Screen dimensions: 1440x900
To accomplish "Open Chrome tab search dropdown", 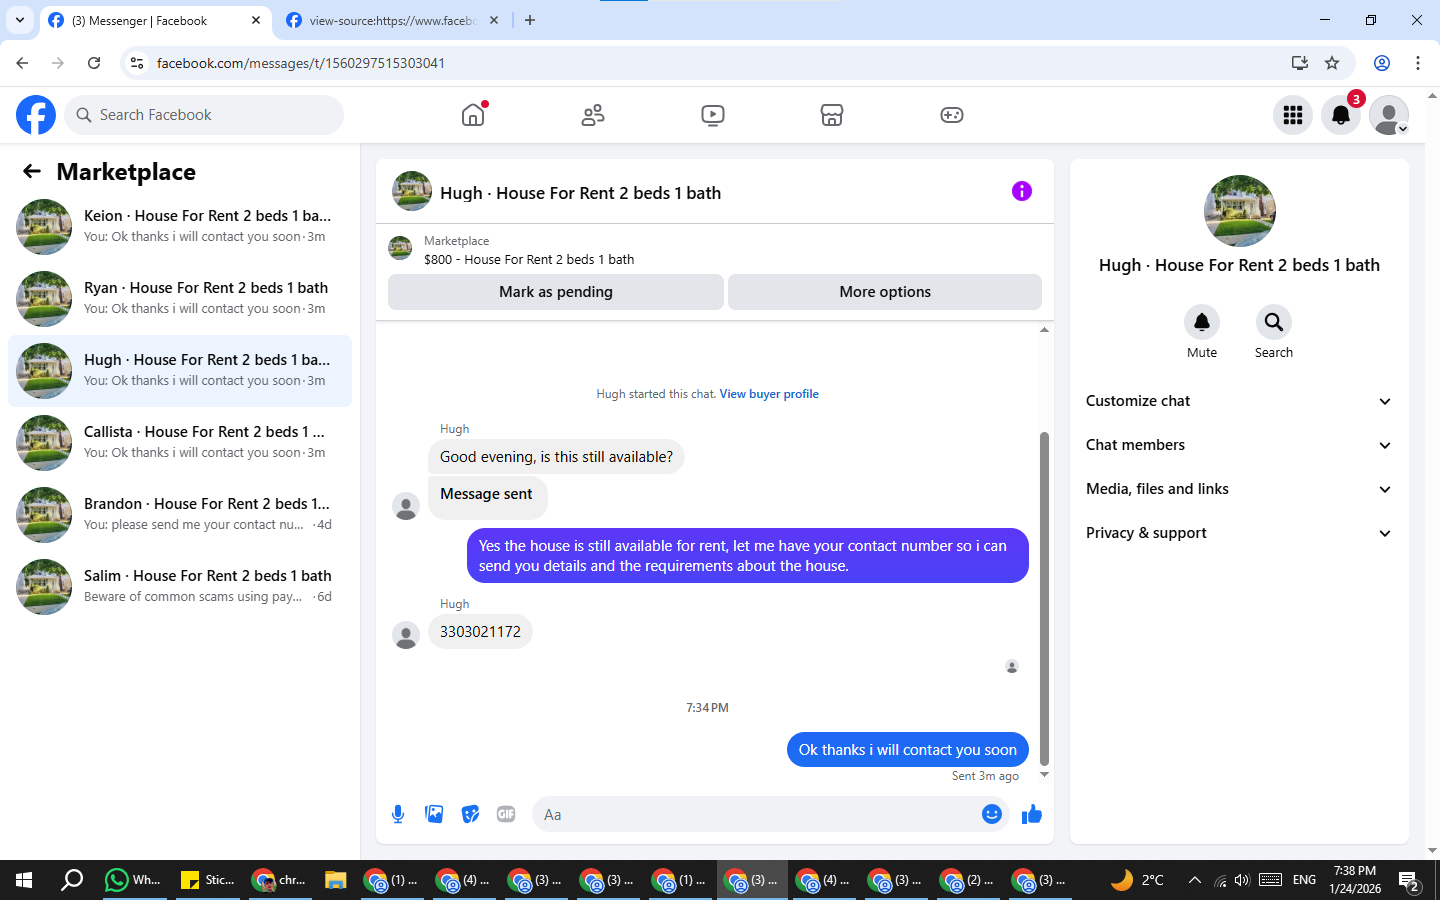I will (19, 20).
